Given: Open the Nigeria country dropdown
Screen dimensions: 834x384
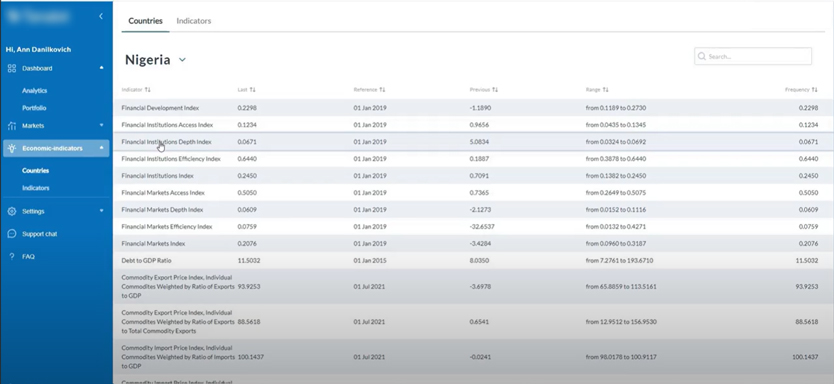Looking at the screenshot, I should (x=182, y=60).
